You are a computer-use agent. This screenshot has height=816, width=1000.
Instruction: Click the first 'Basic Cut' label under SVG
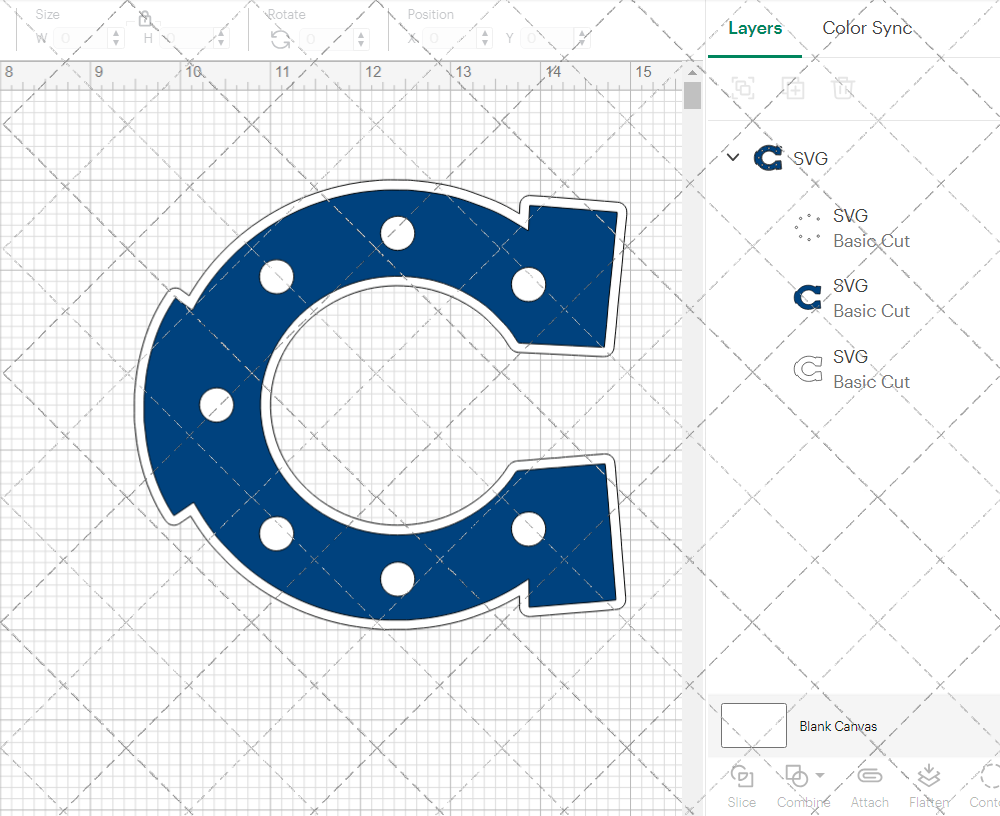pyautogui.click(x=871, y=241)
